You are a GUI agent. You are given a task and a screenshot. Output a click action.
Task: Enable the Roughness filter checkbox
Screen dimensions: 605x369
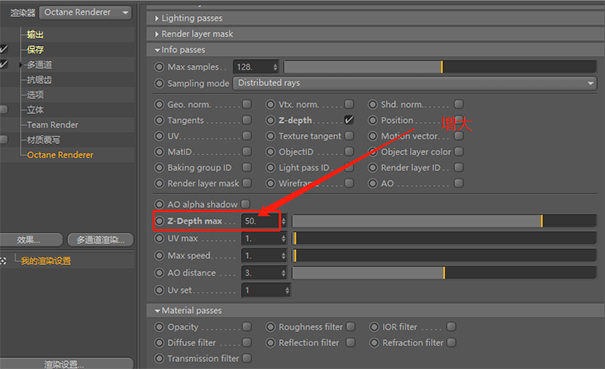click(351, 327)
